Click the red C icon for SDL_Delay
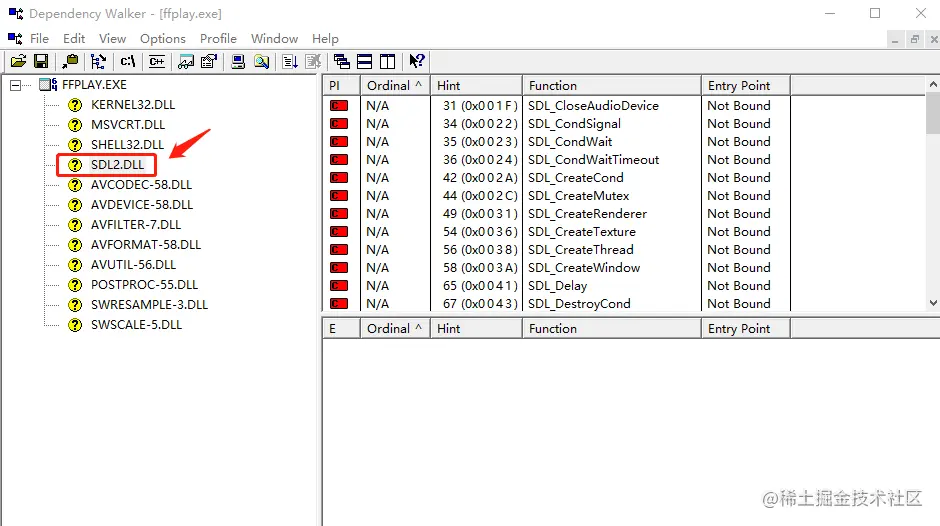 [339, 285]
